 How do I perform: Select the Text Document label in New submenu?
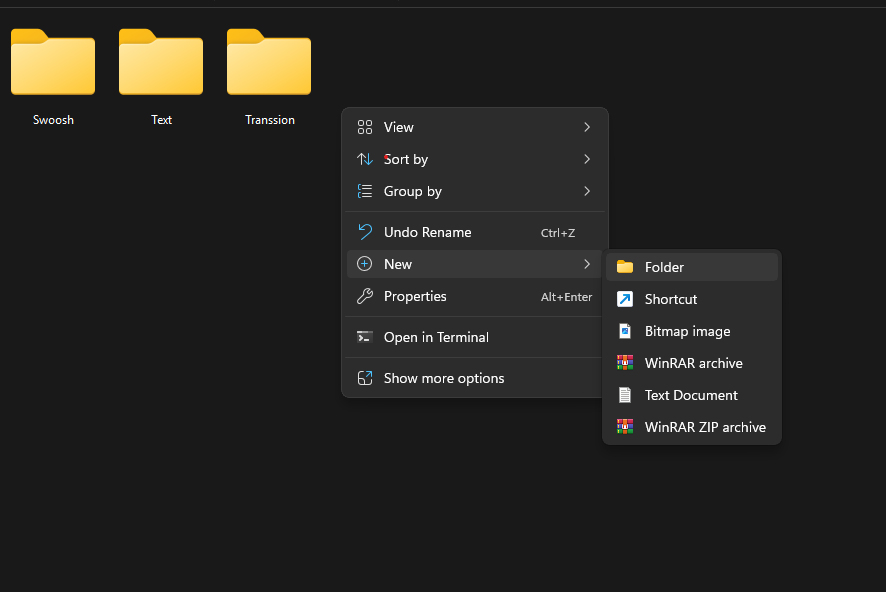pos(691,395)
